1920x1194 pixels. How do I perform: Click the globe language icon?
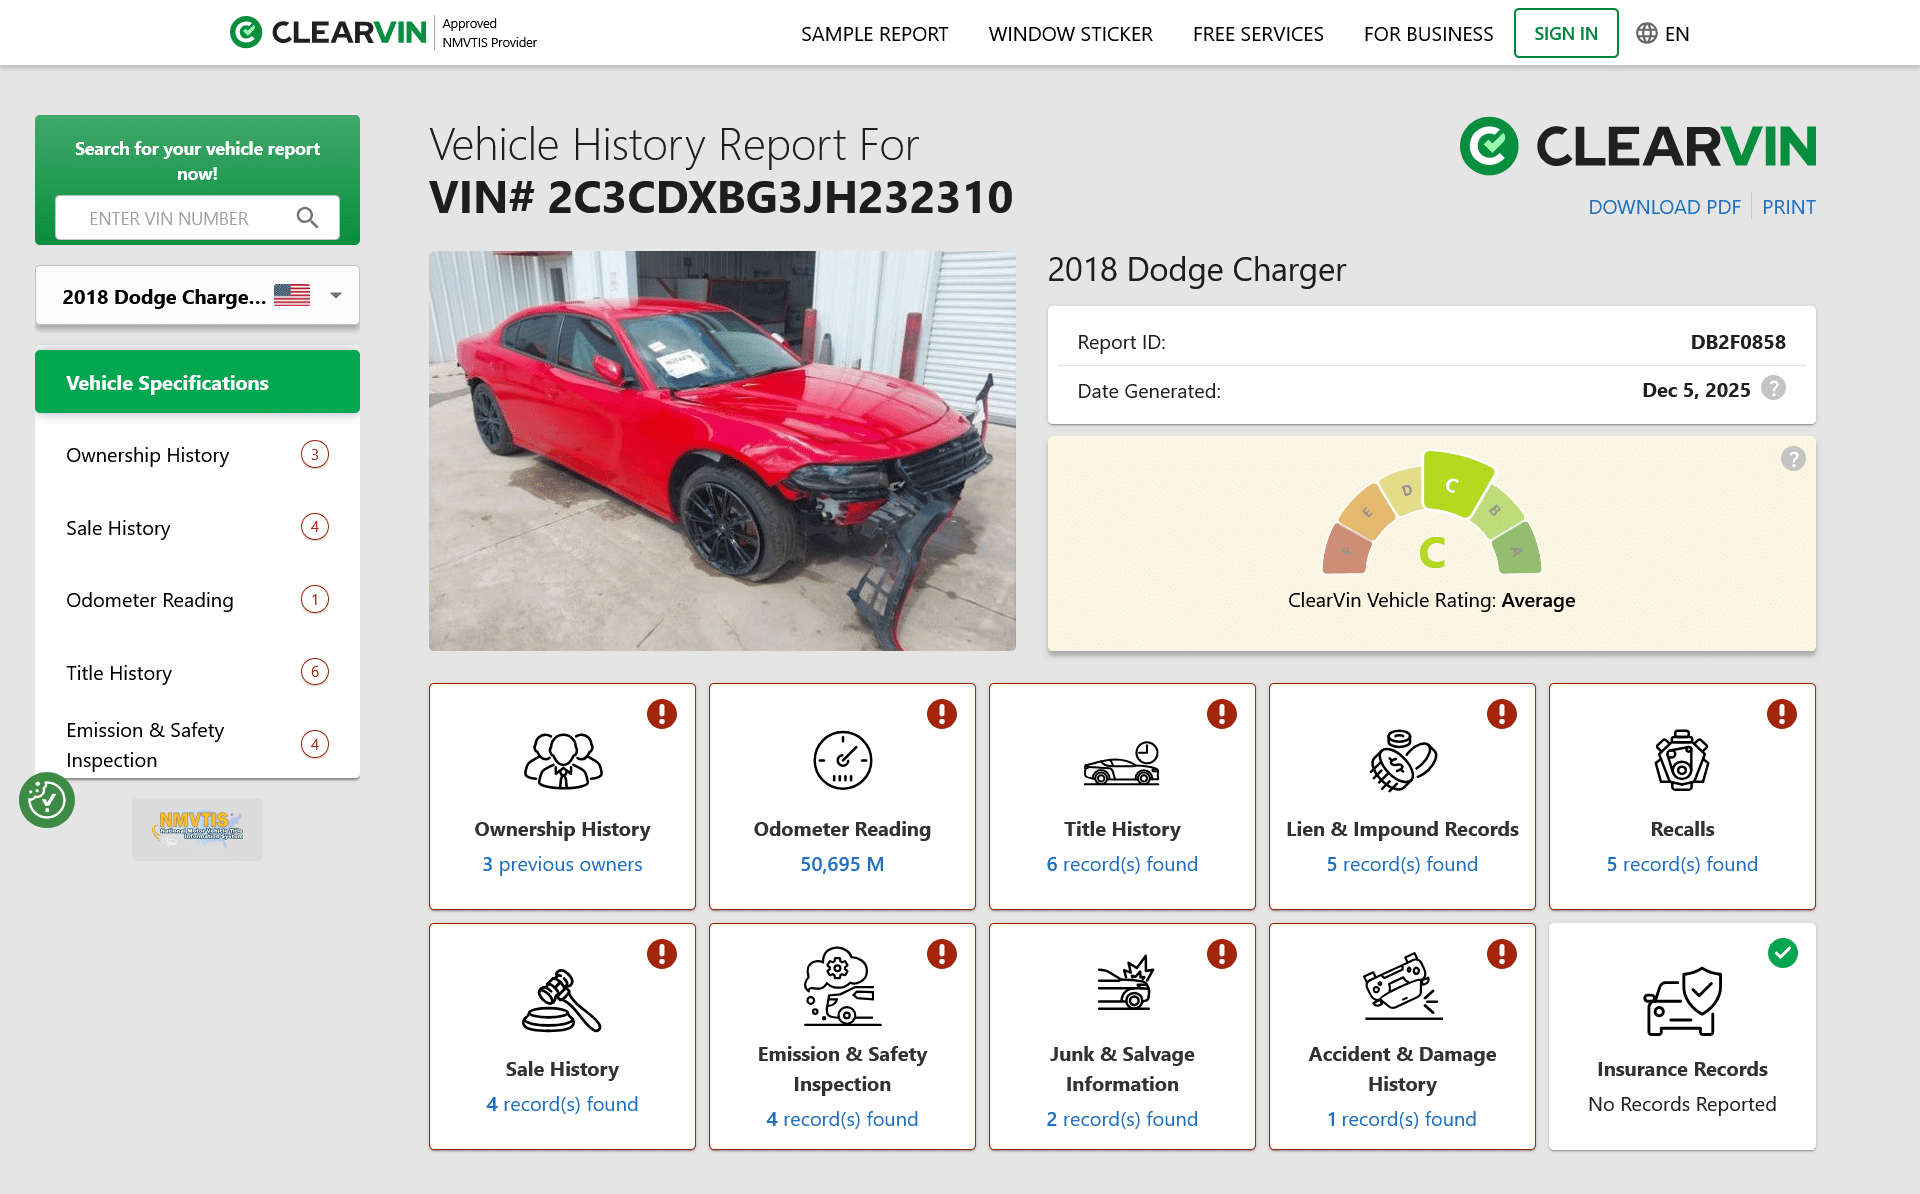(x=1646, y=34)
